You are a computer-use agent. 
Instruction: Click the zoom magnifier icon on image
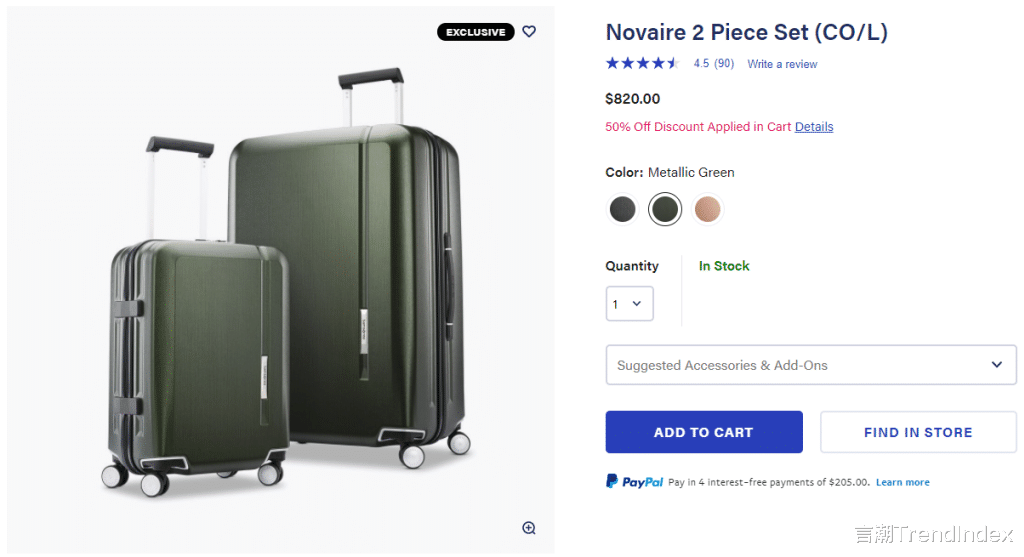coord(529,528)
